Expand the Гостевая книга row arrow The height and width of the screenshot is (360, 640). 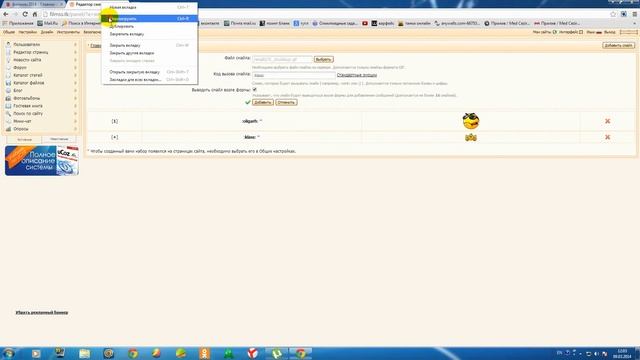tap(76, 106)
